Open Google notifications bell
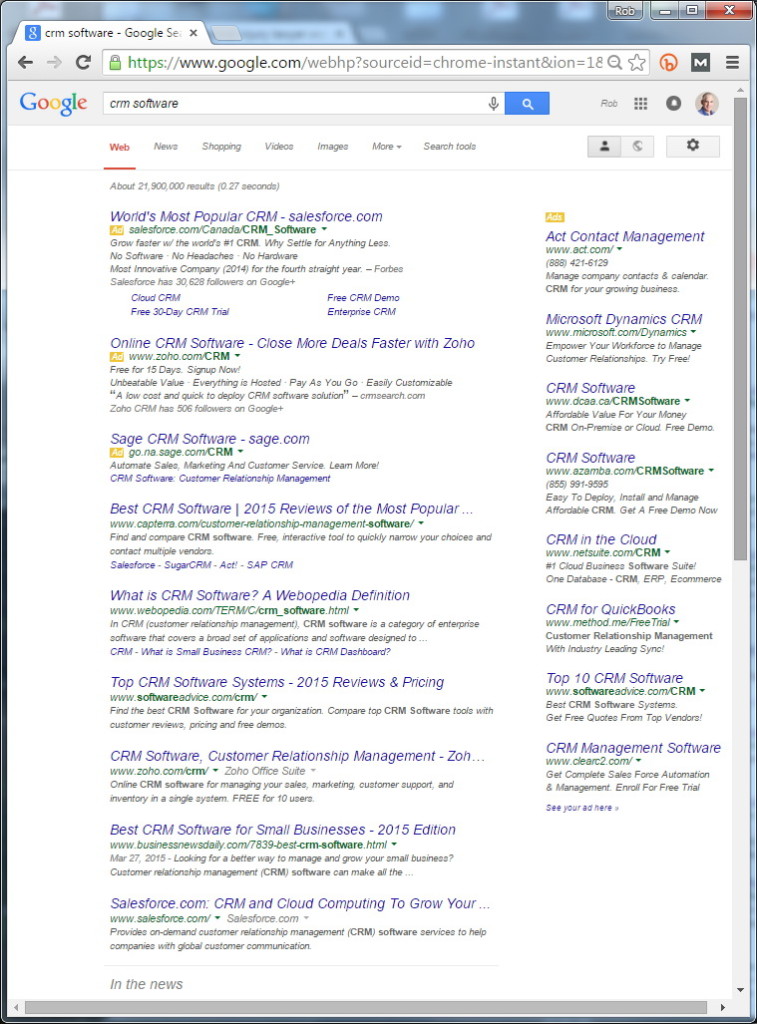The image size is (757, 1024). 673,103
